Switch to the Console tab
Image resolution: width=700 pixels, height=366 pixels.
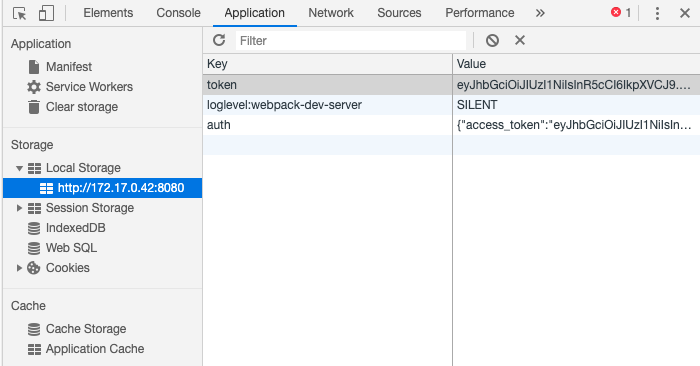178,13
